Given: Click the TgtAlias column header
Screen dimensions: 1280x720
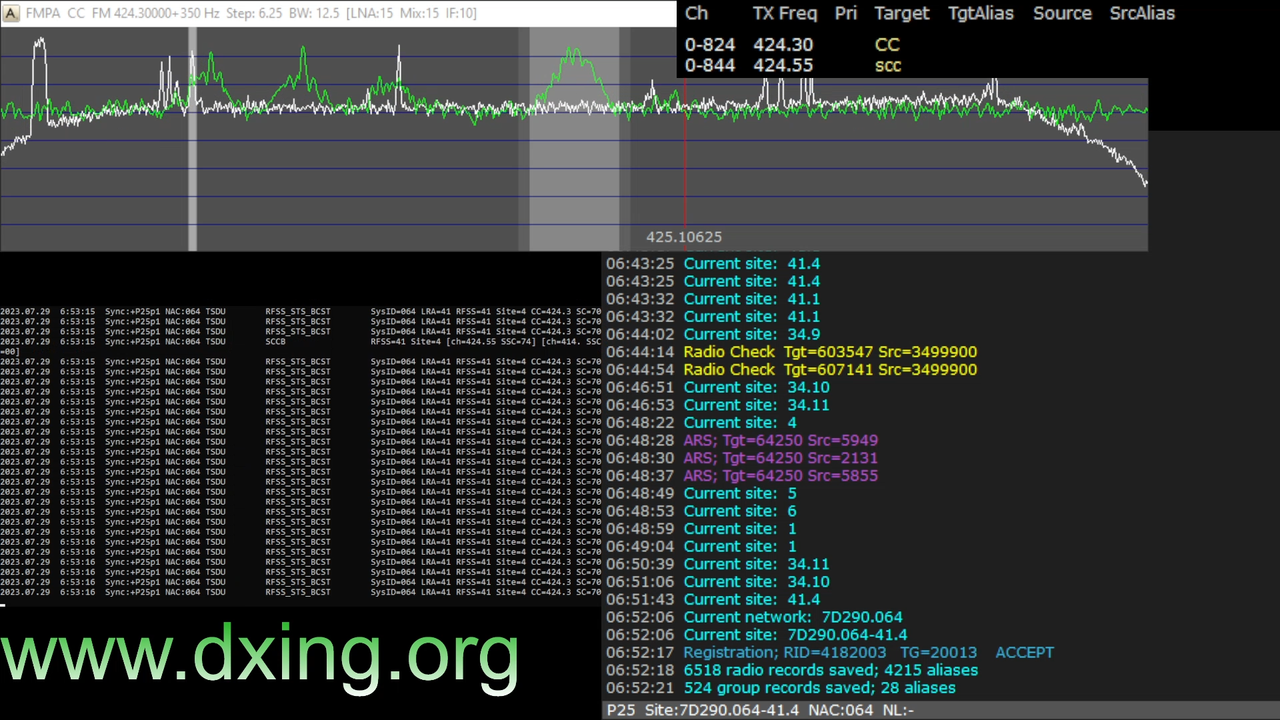Looking at the screenshot, I should click(x=980, y=13).
